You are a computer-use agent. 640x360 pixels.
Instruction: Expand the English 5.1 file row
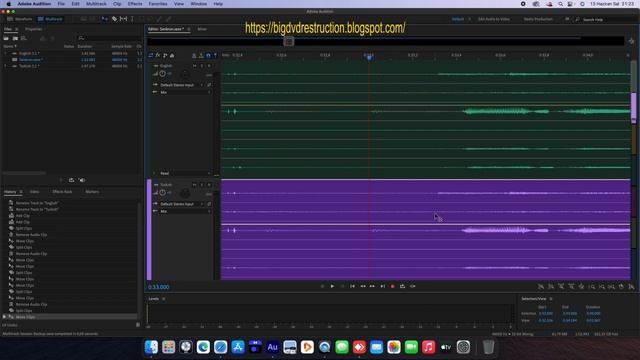pyautogui.click(x=5, y=53)
